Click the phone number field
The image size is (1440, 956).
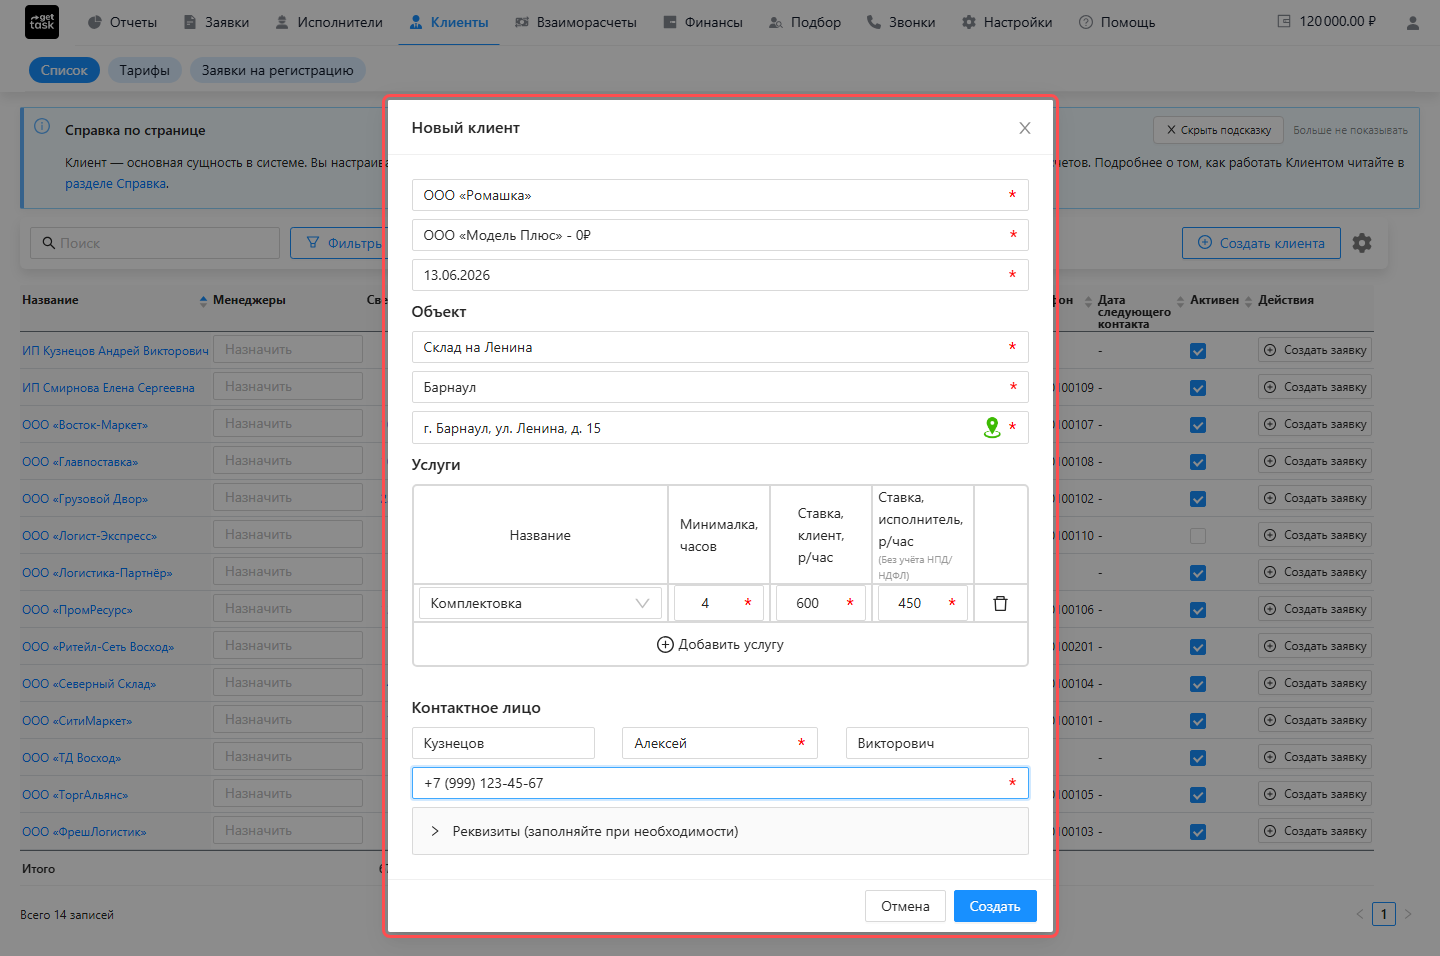pos(720,783)
